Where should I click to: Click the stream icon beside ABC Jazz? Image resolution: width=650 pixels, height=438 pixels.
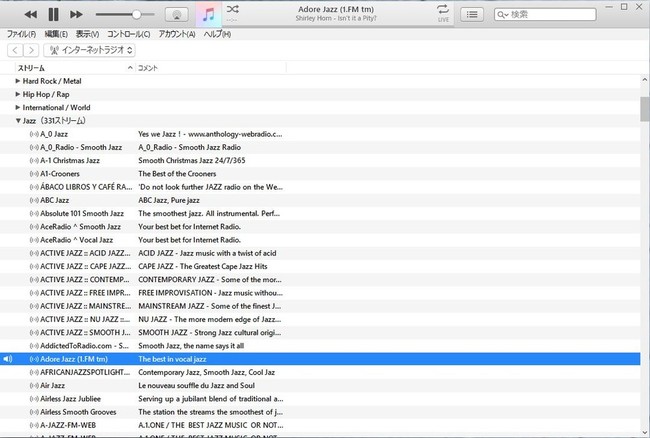pyautogui.click(x=34, y=200)
